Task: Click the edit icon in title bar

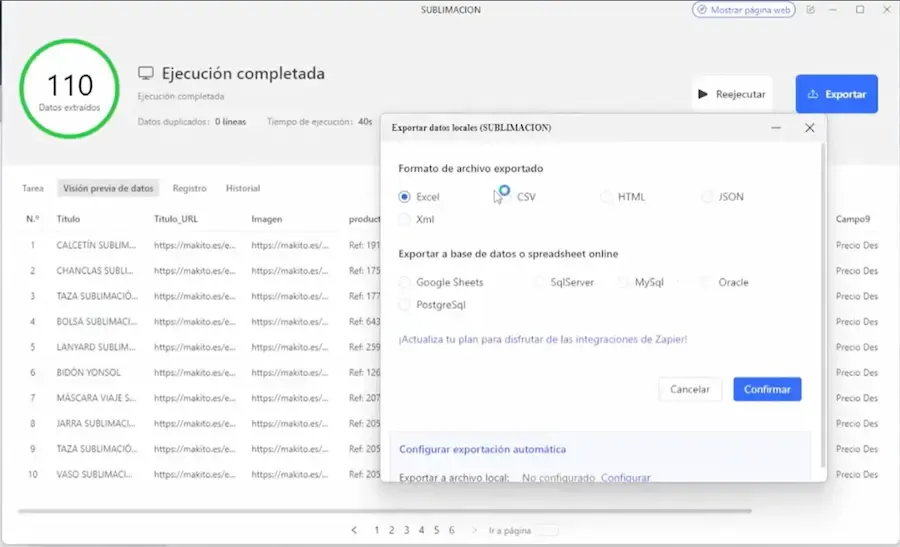Action: point(810,10)
